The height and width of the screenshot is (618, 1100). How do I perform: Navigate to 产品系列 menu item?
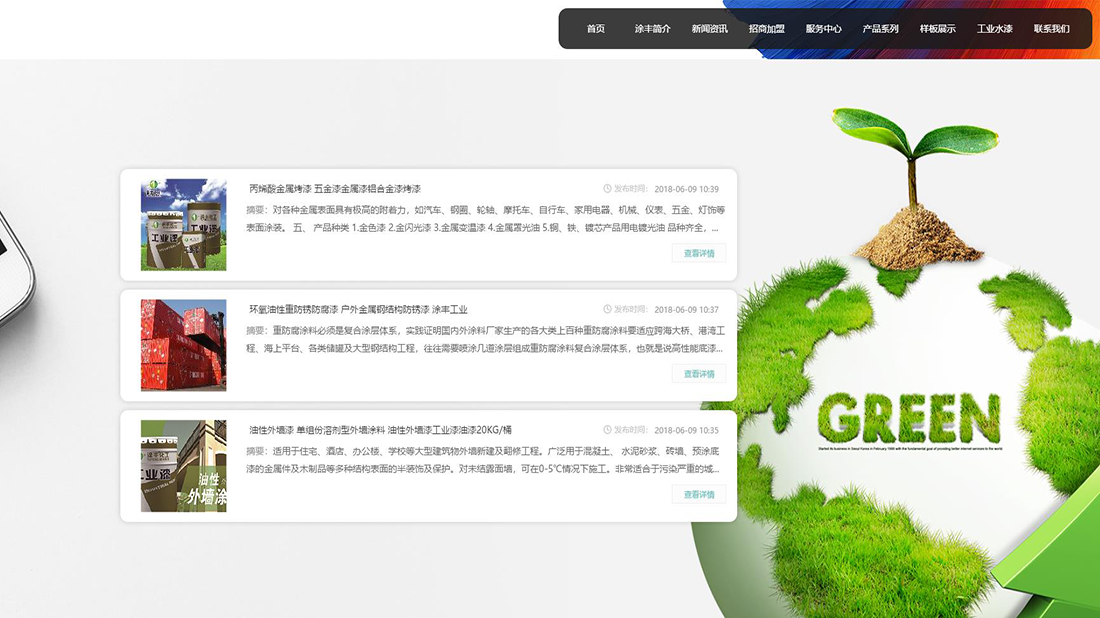pyautogui.click(x=880, y=29)
